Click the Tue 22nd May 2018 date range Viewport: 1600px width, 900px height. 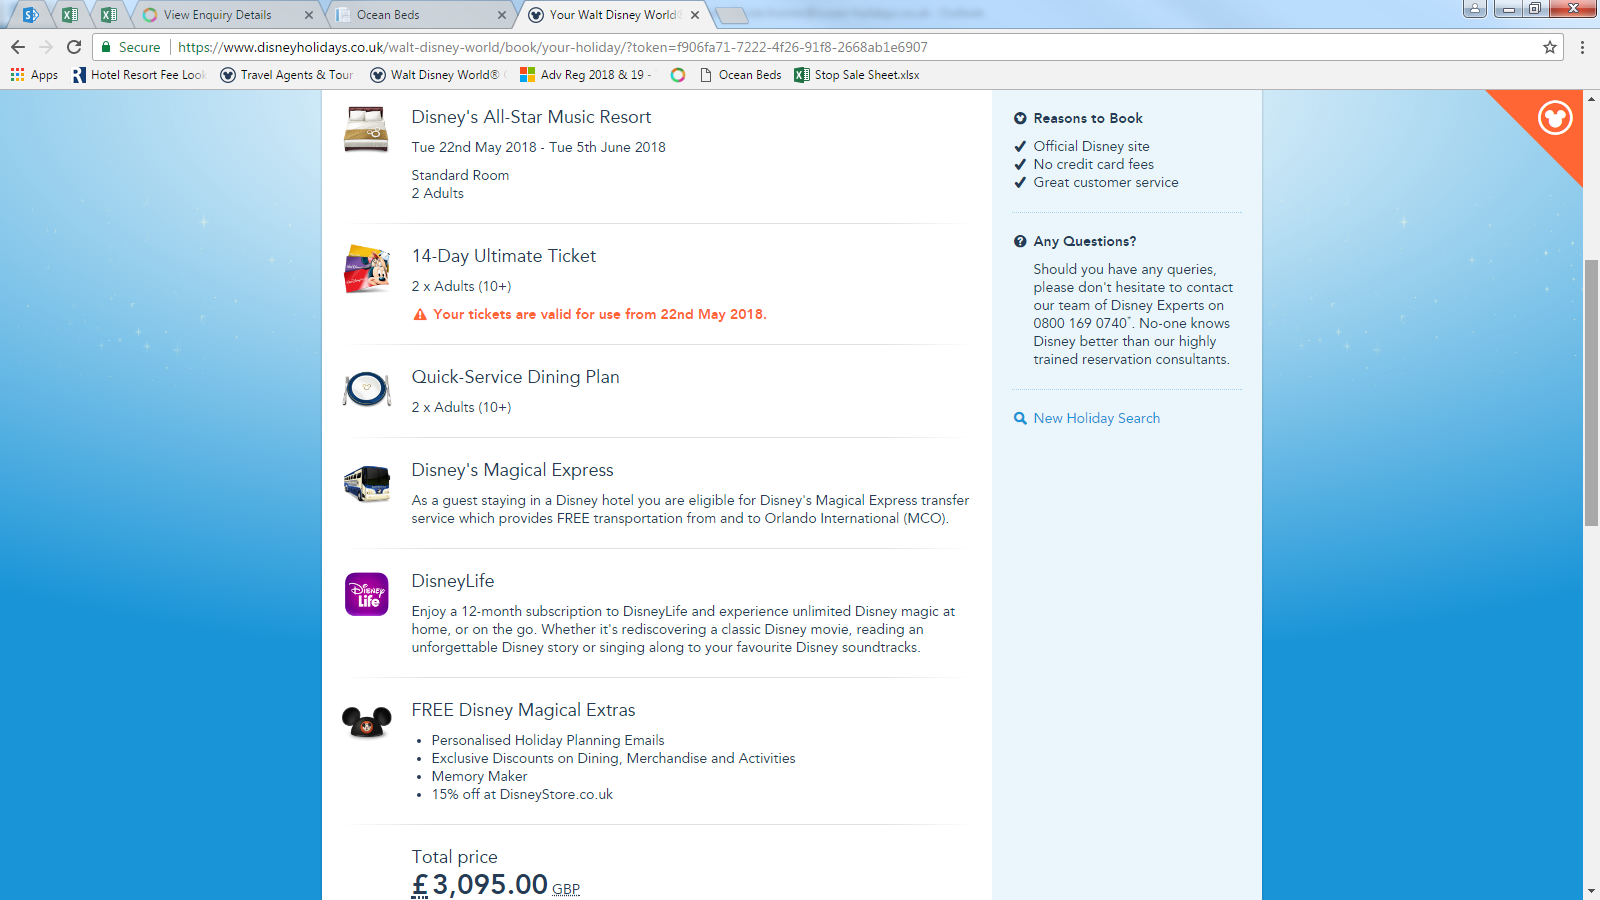[539, 147]
